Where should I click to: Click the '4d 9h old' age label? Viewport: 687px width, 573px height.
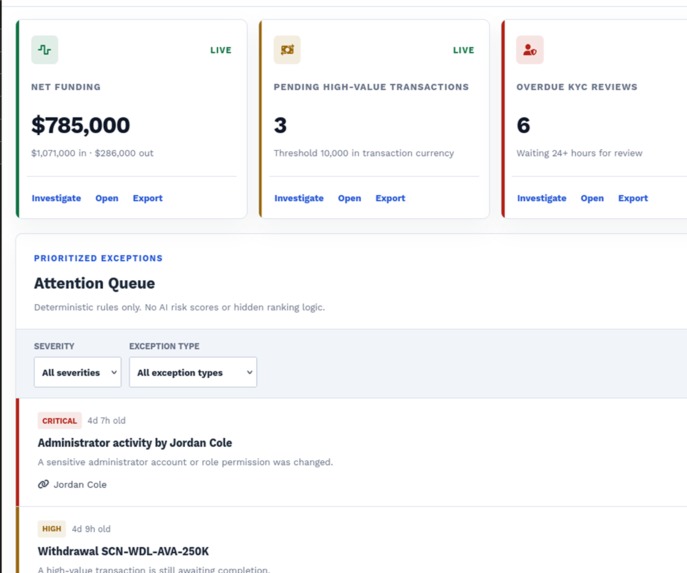(91, 529)
